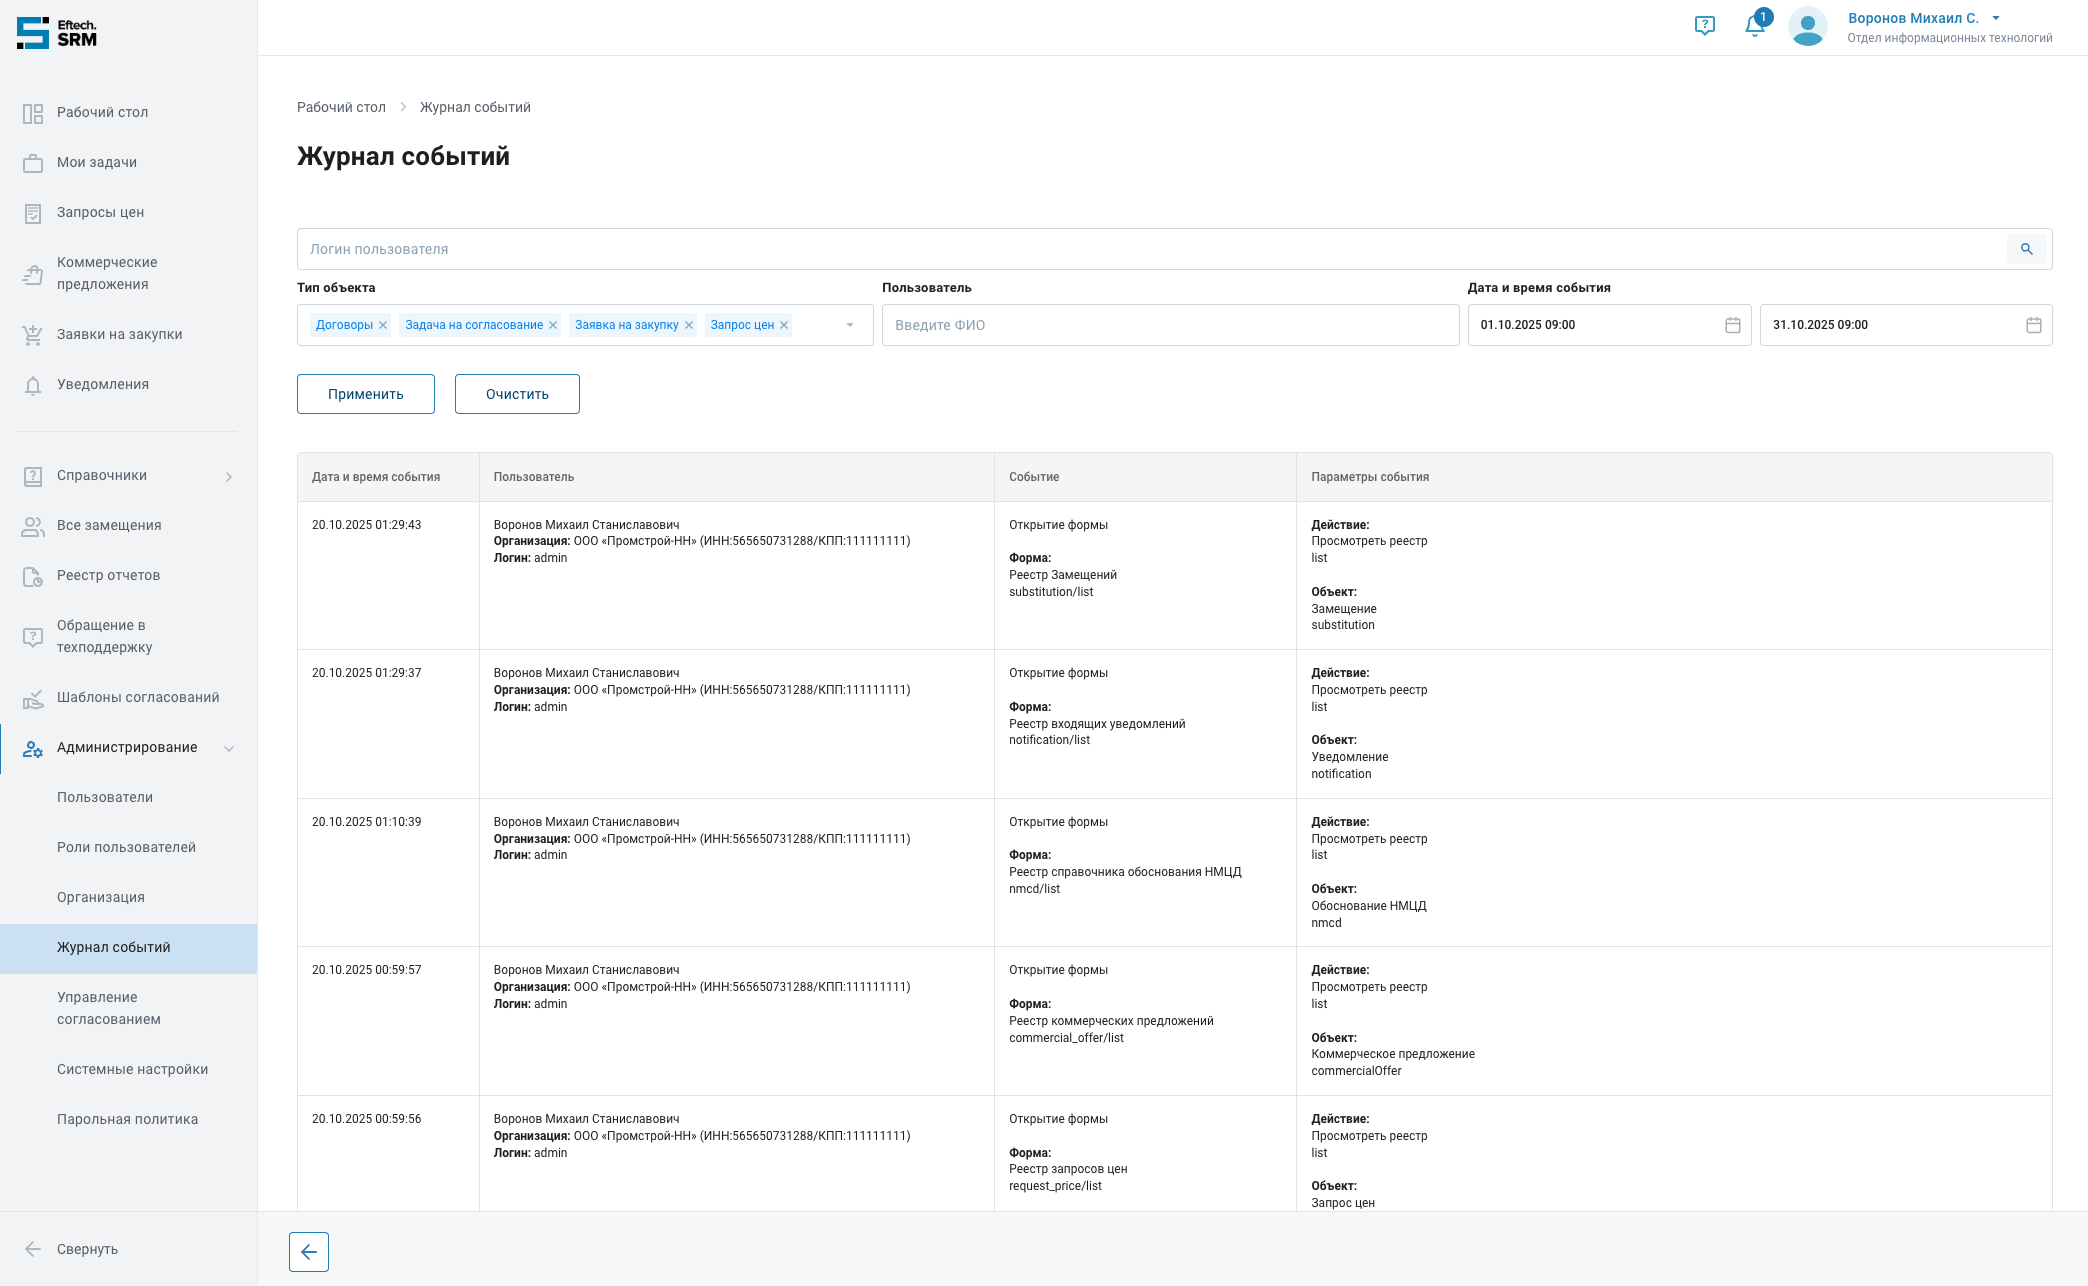Screen dimensions: 2088x1286
Task: Expand the Справочники submenu
Action: (x=229, y=476)
